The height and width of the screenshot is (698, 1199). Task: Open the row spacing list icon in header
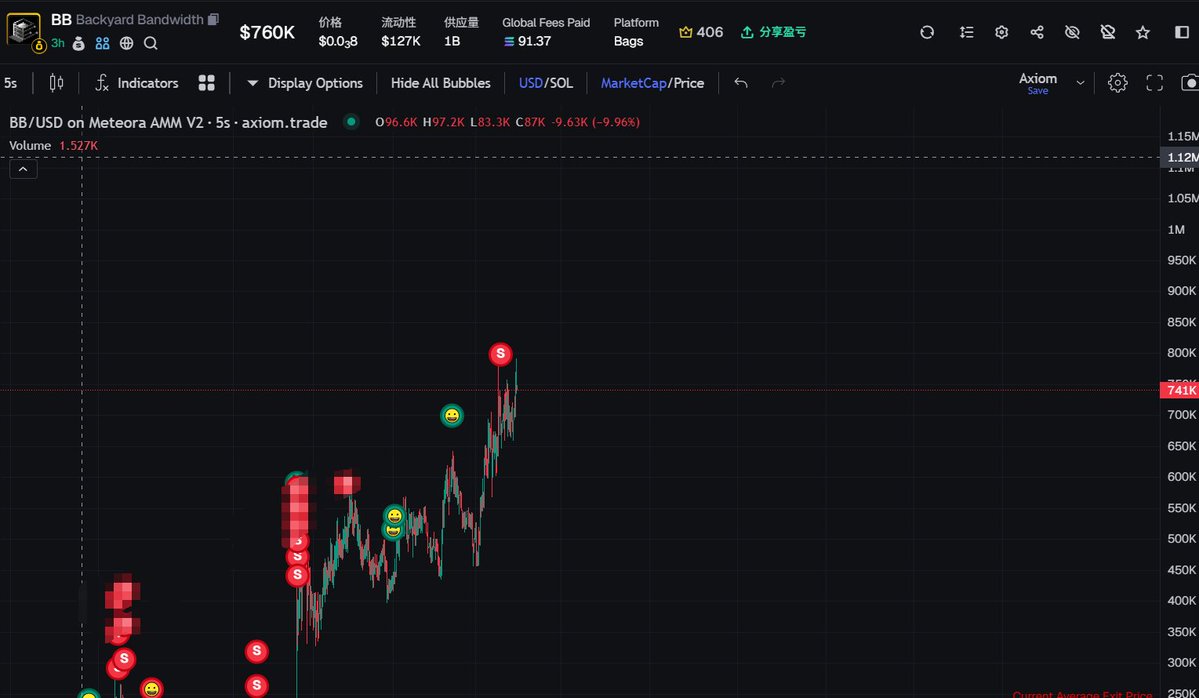tap(967, 32)
